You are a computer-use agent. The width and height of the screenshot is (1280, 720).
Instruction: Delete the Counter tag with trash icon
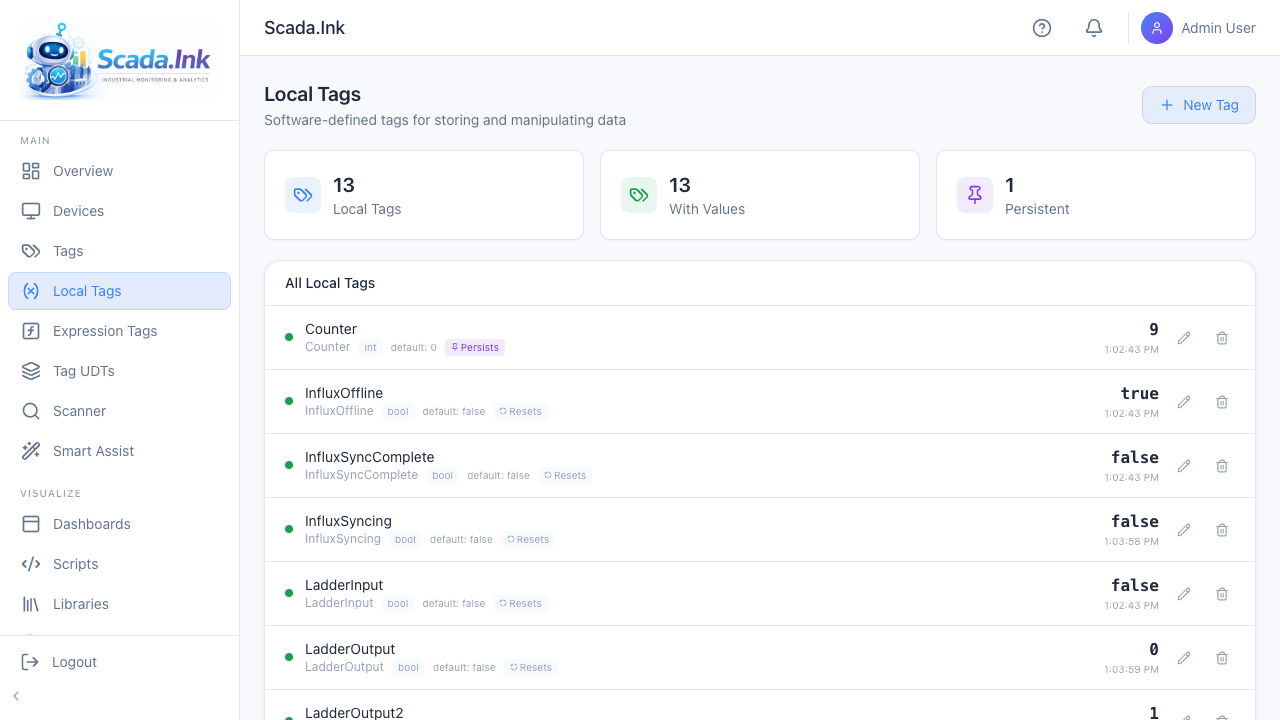1222,338
